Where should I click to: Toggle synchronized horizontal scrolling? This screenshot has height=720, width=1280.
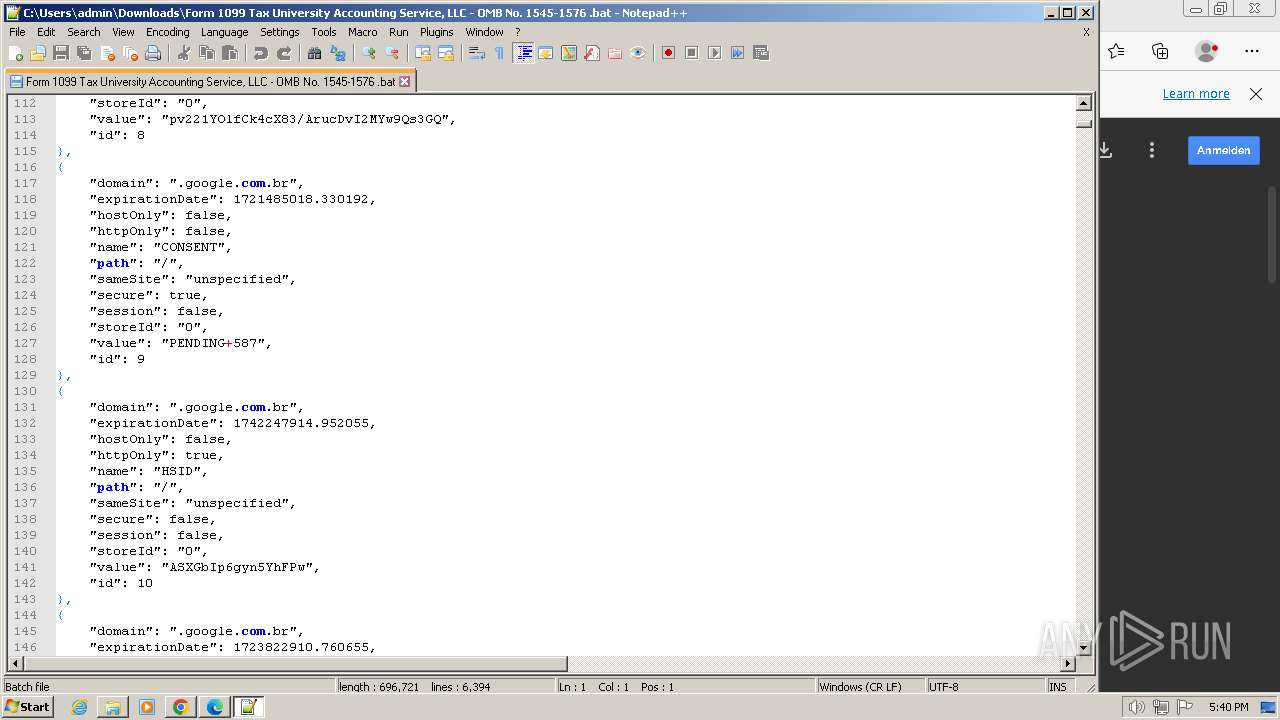pos(446,53)
